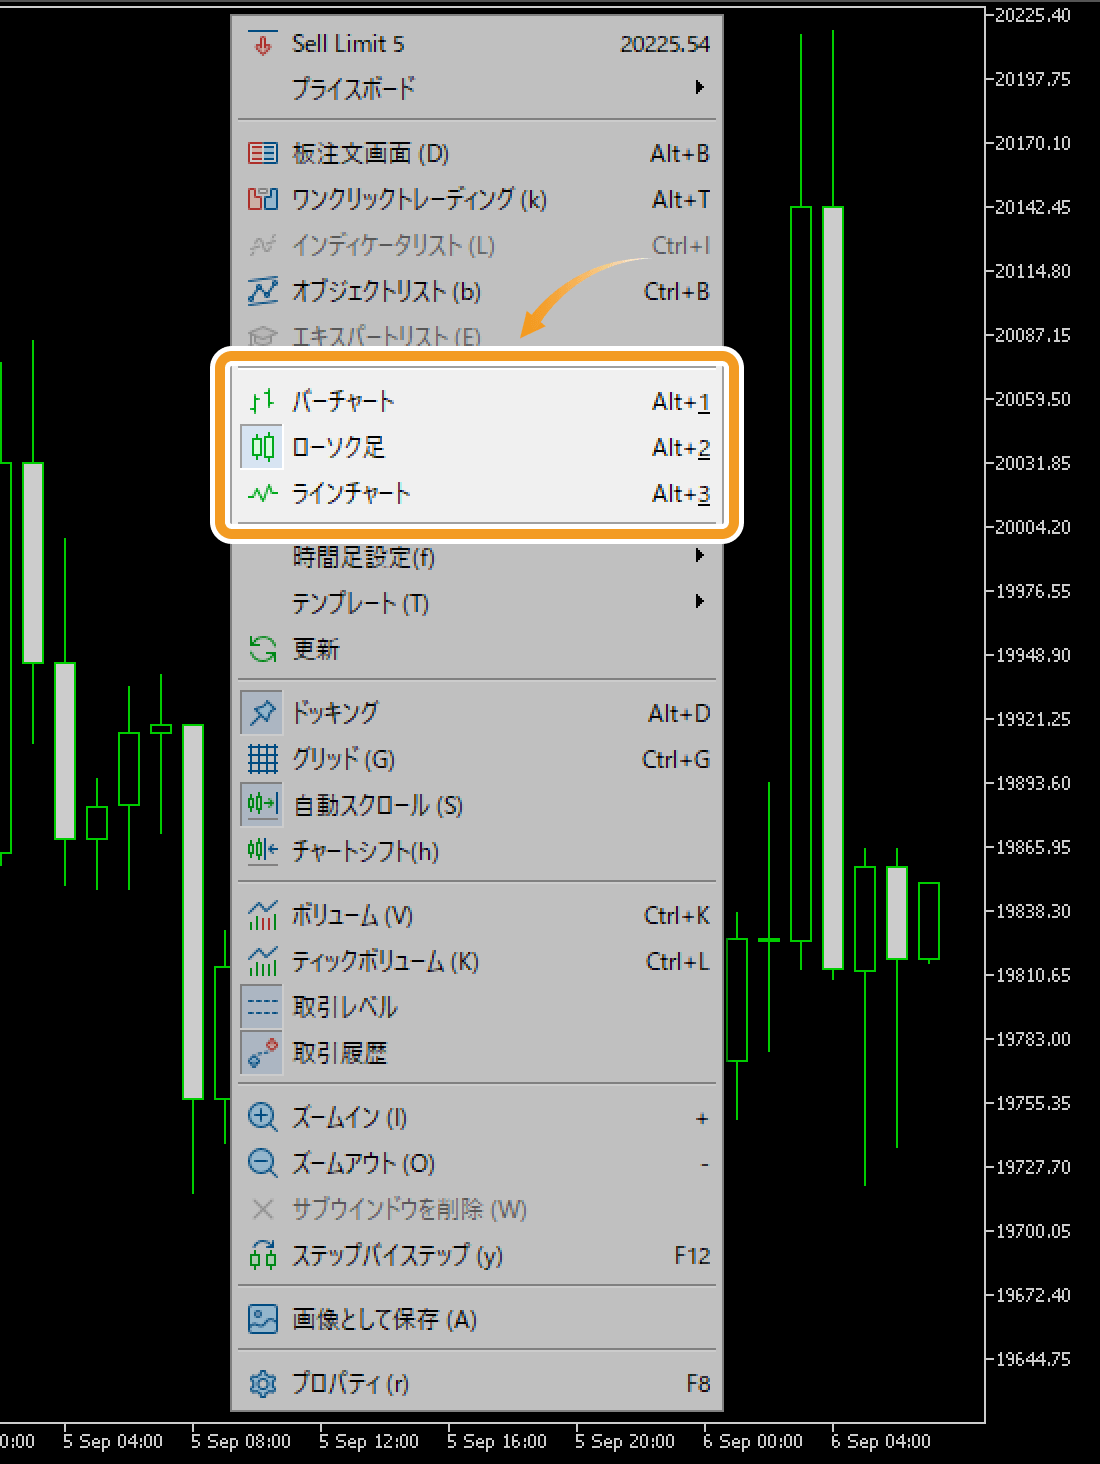The width and height of the screenshot is (1100, 1464).
Task: Click the 取引履歴 icon
Action: click(x=262, y=1052)
